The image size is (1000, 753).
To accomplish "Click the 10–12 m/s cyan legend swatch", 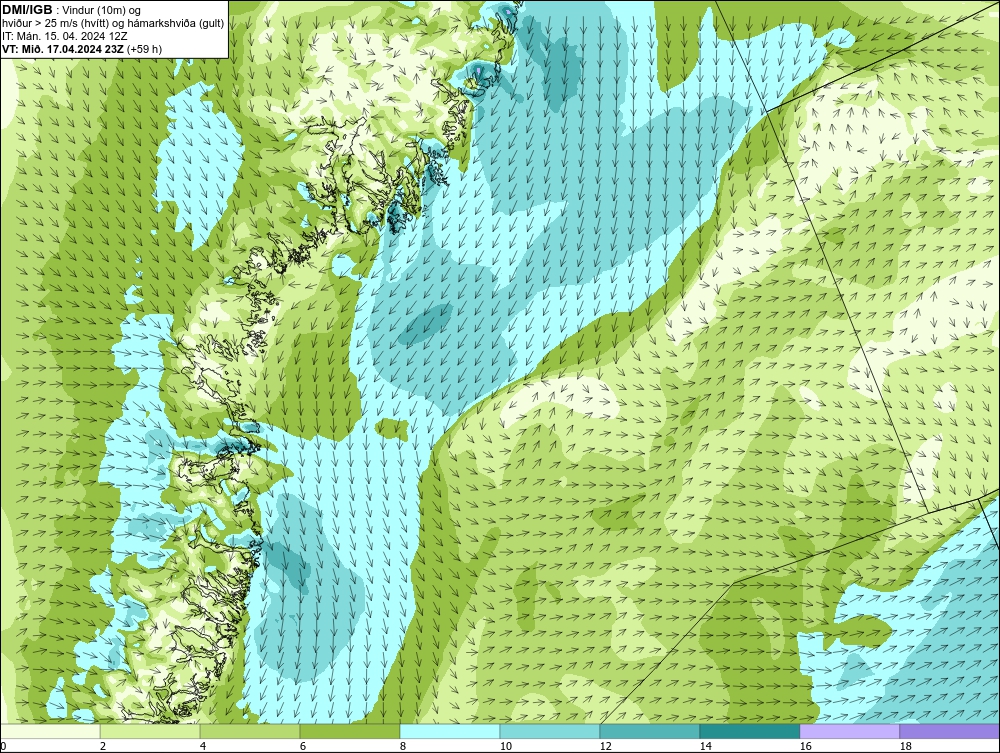I will [x=550, y=731].
